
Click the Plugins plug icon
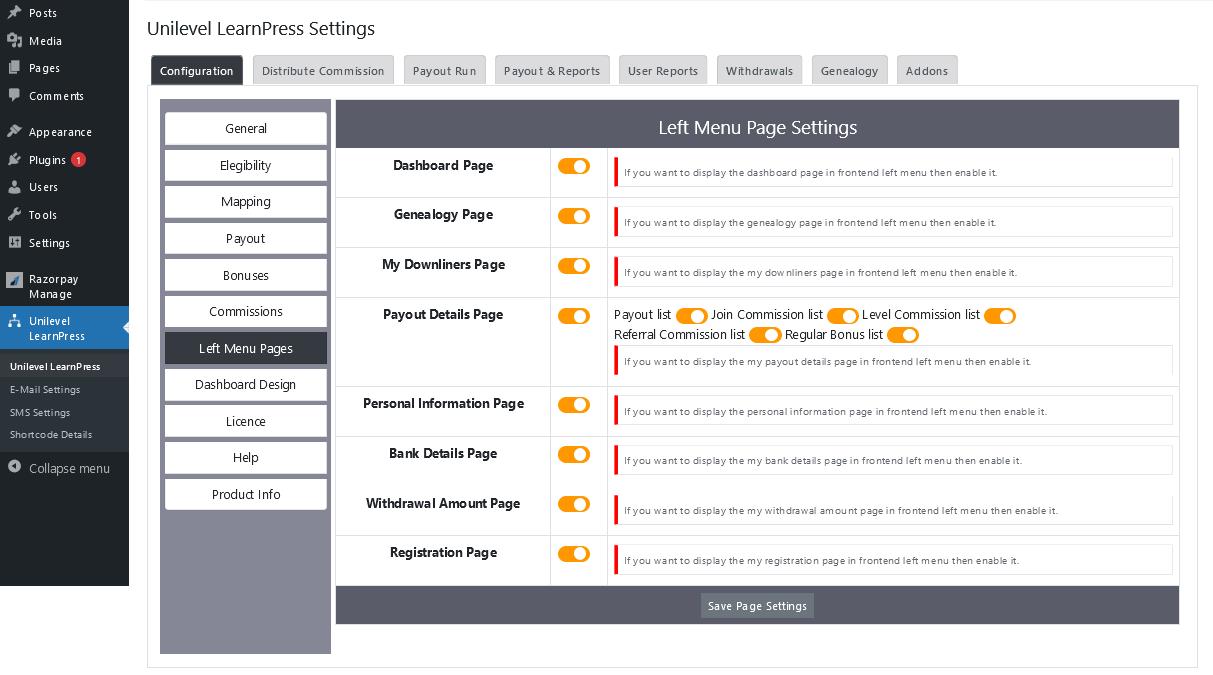(14, 160)
